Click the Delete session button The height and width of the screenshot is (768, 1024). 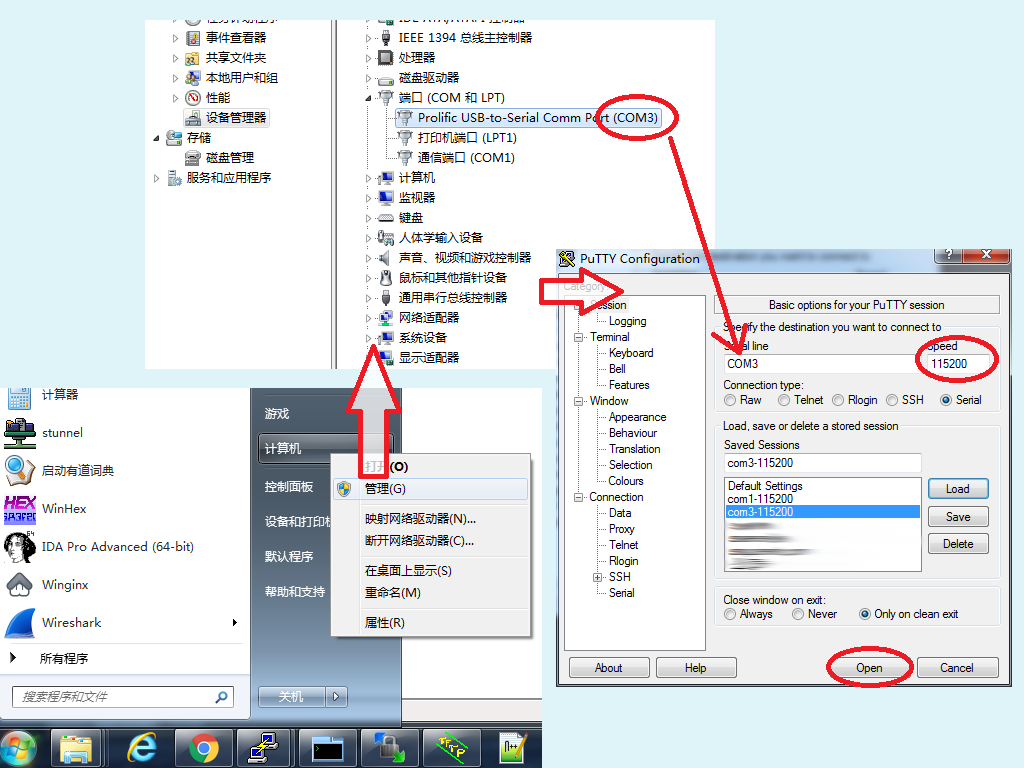(958, 544)
